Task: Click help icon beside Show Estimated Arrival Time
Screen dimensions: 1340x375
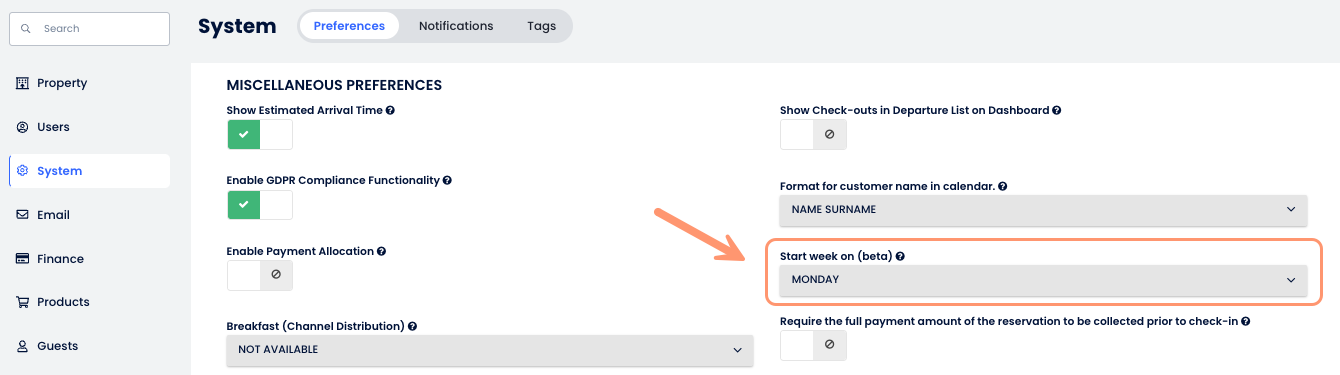Action: 390,110
